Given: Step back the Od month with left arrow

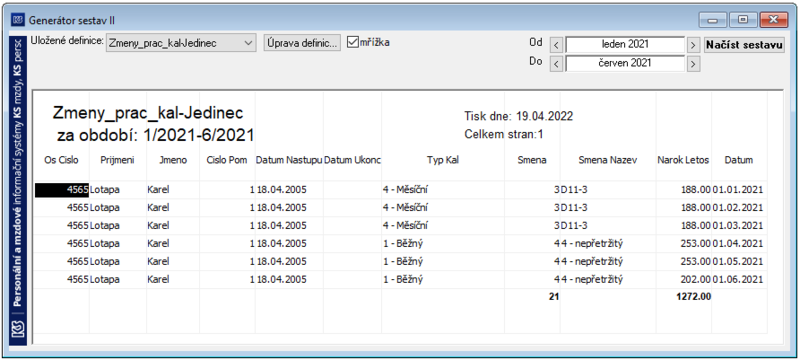Looking at the screenshot, I should pyautogui.click(x=557, y=45).
